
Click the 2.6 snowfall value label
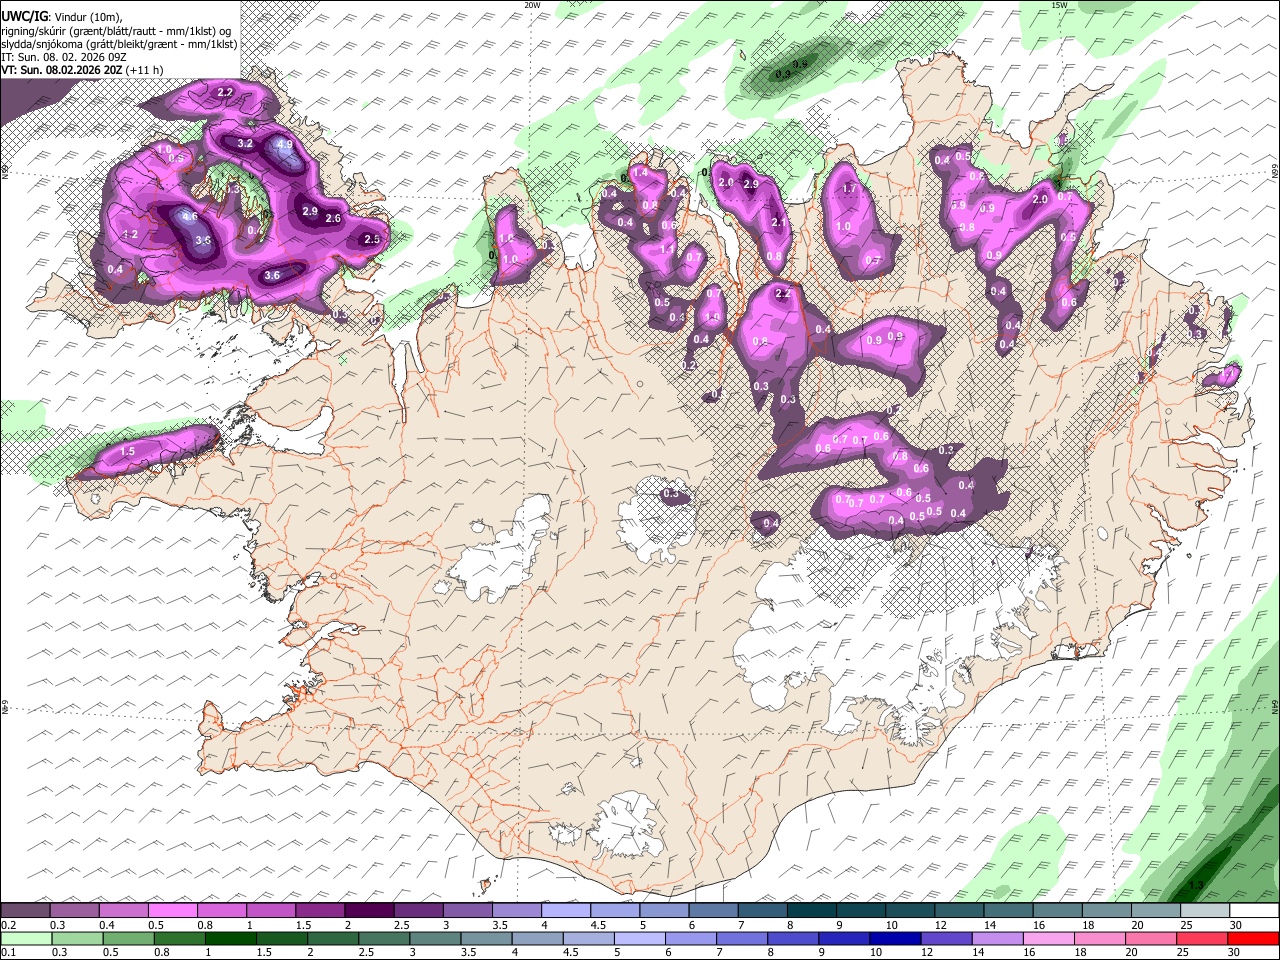333,218
